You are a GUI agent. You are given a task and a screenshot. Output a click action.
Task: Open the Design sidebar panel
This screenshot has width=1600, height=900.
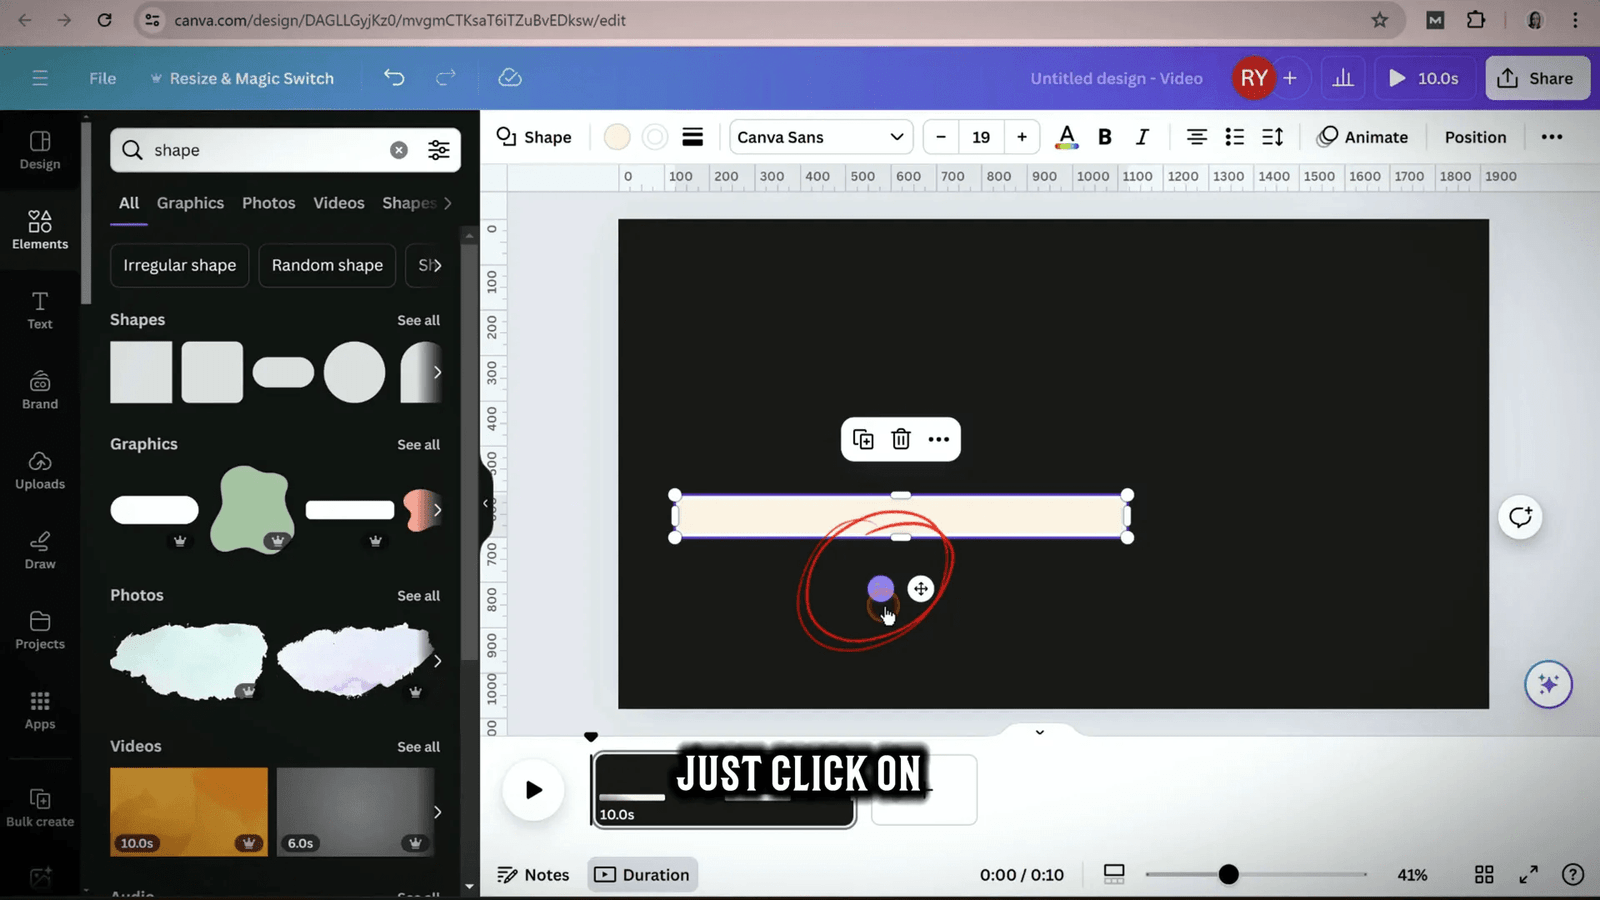point(40,150)
